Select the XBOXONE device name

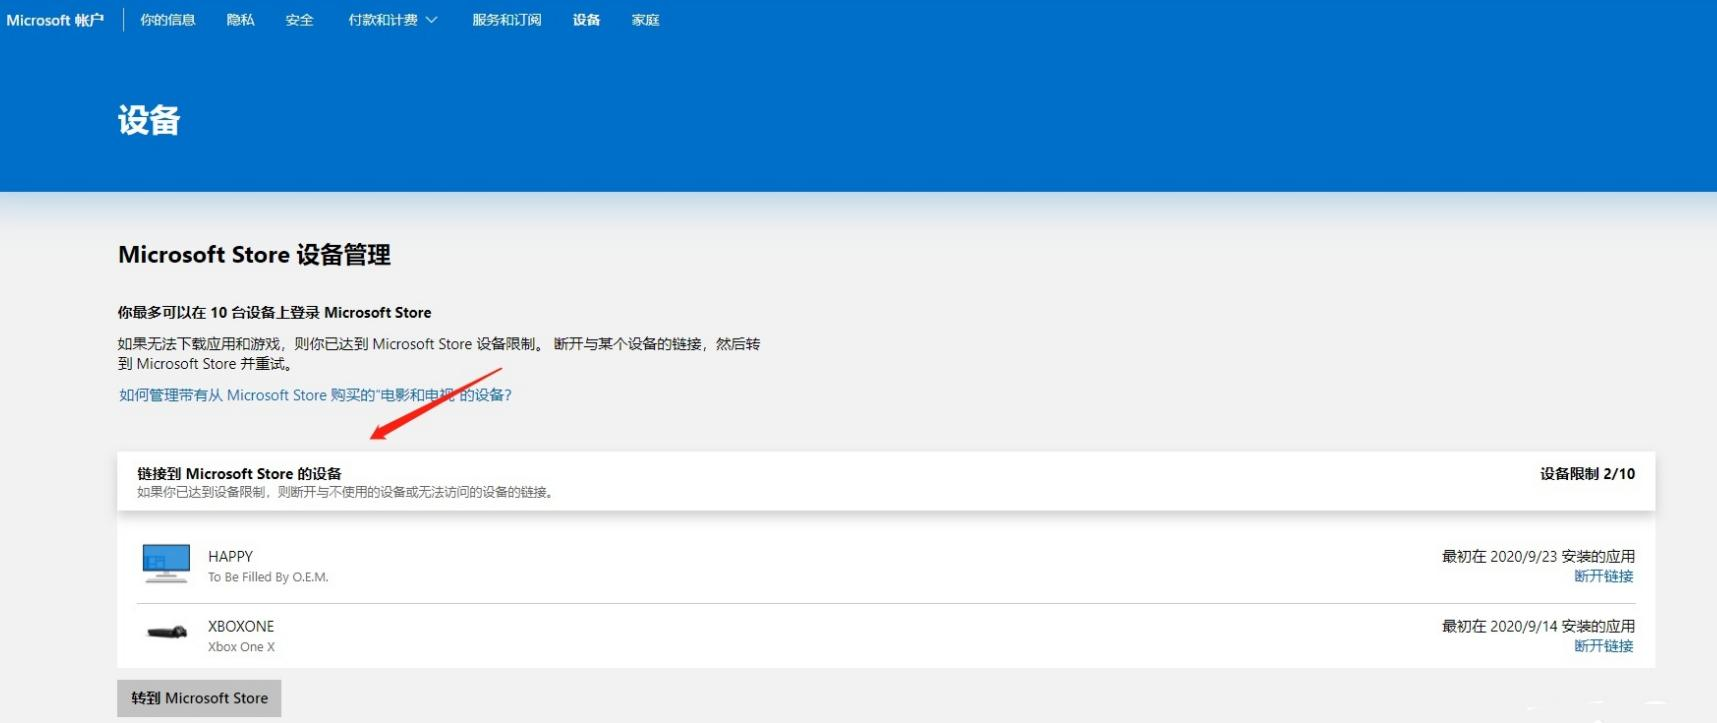click(x=240, y=626)
